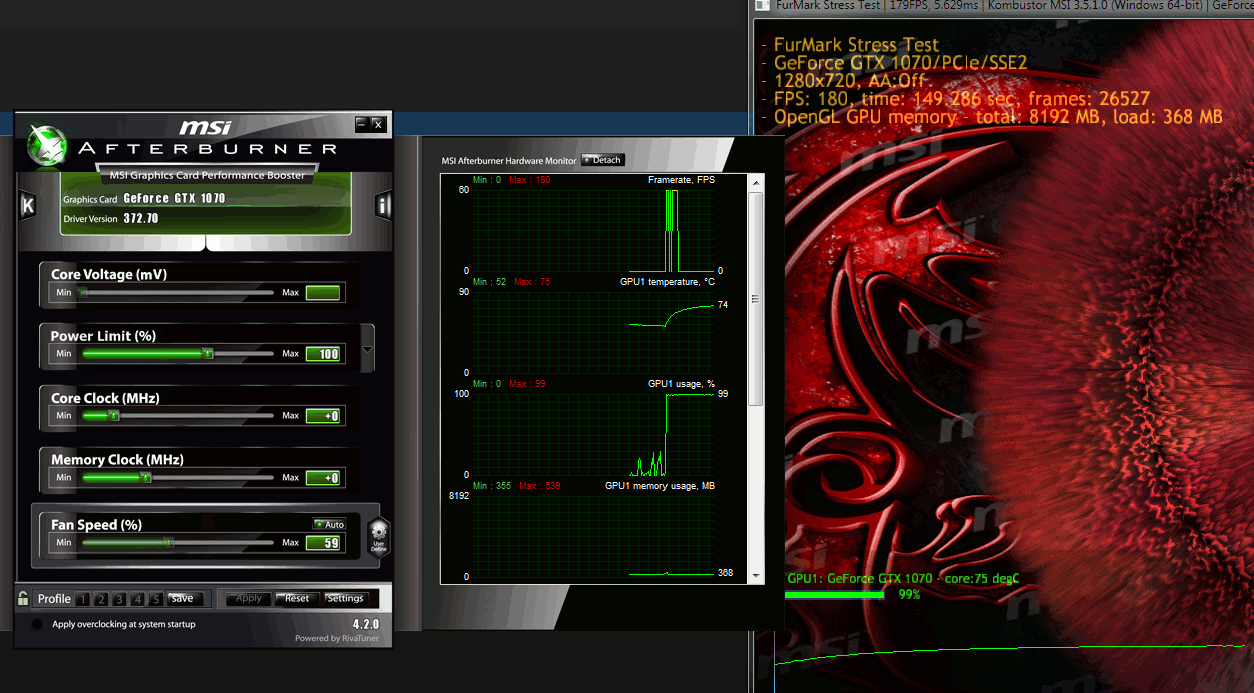Click the Core Clock (MHz) label
This screenshot has height=693, width=1254.
point(105,398)
